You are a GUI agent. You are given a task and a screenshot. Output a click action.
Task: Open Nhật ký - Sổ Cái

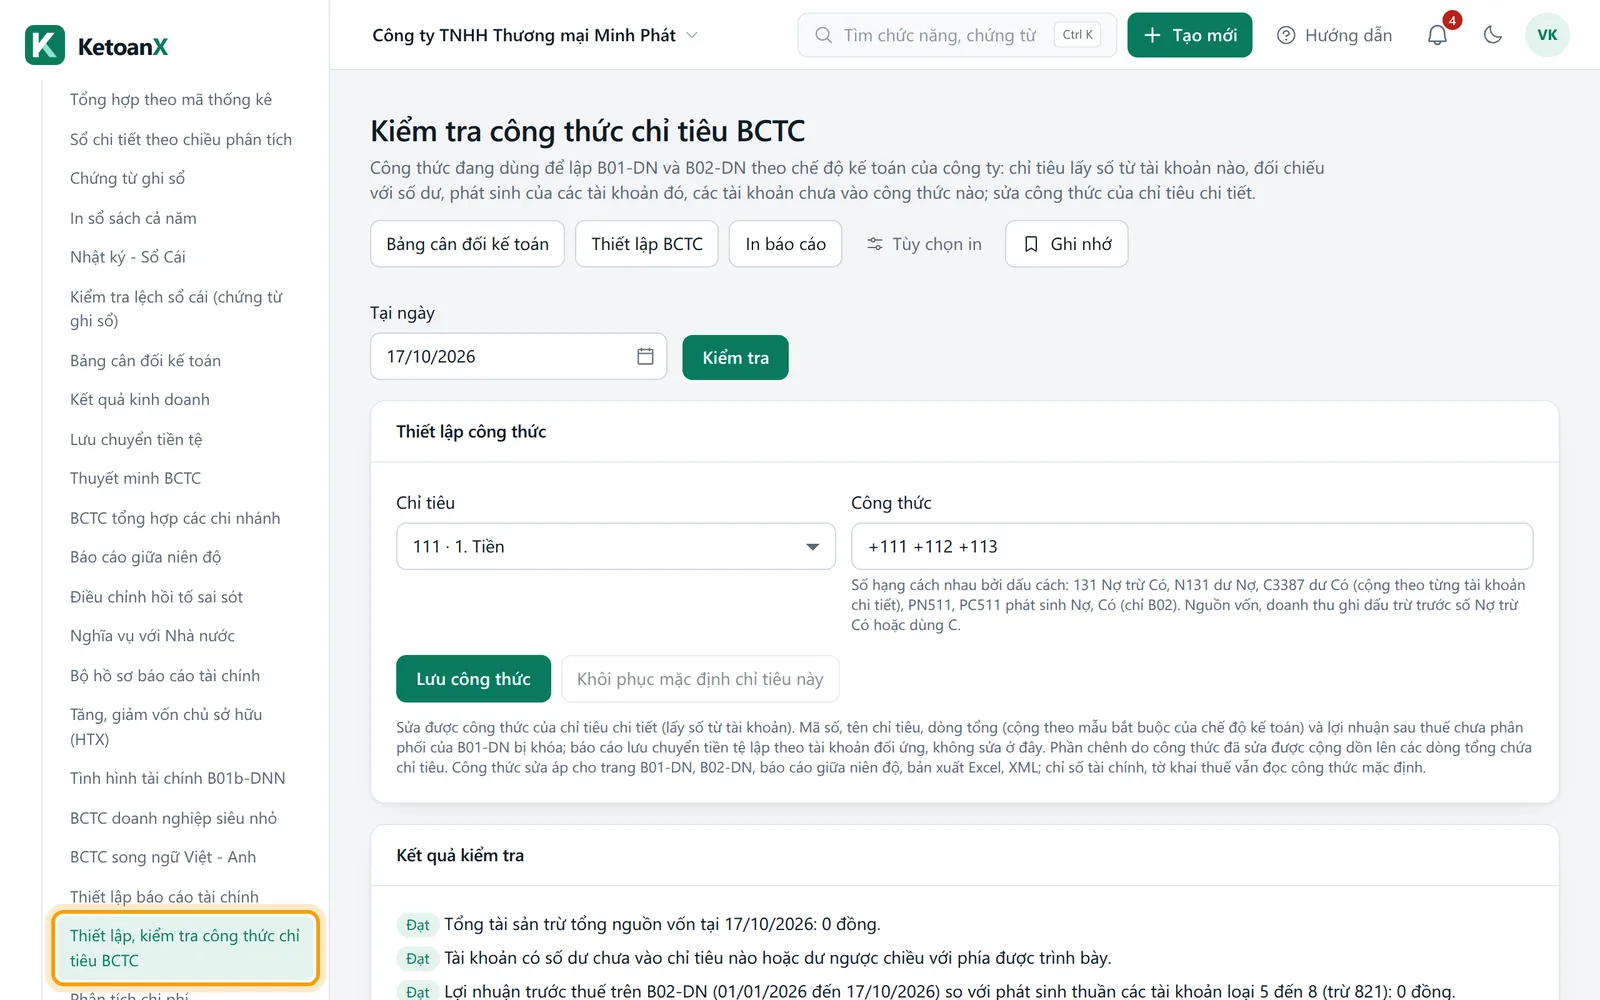(x=128, y=257)
